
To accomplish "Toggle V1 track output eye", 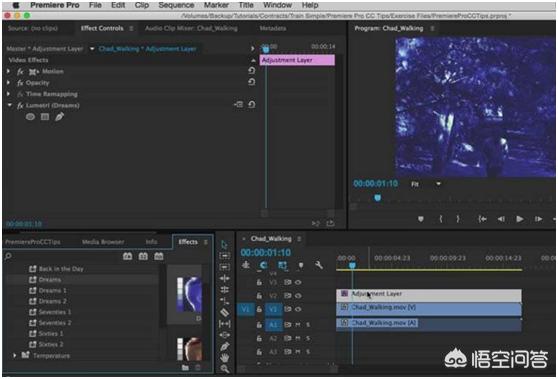I will [298, 309].
